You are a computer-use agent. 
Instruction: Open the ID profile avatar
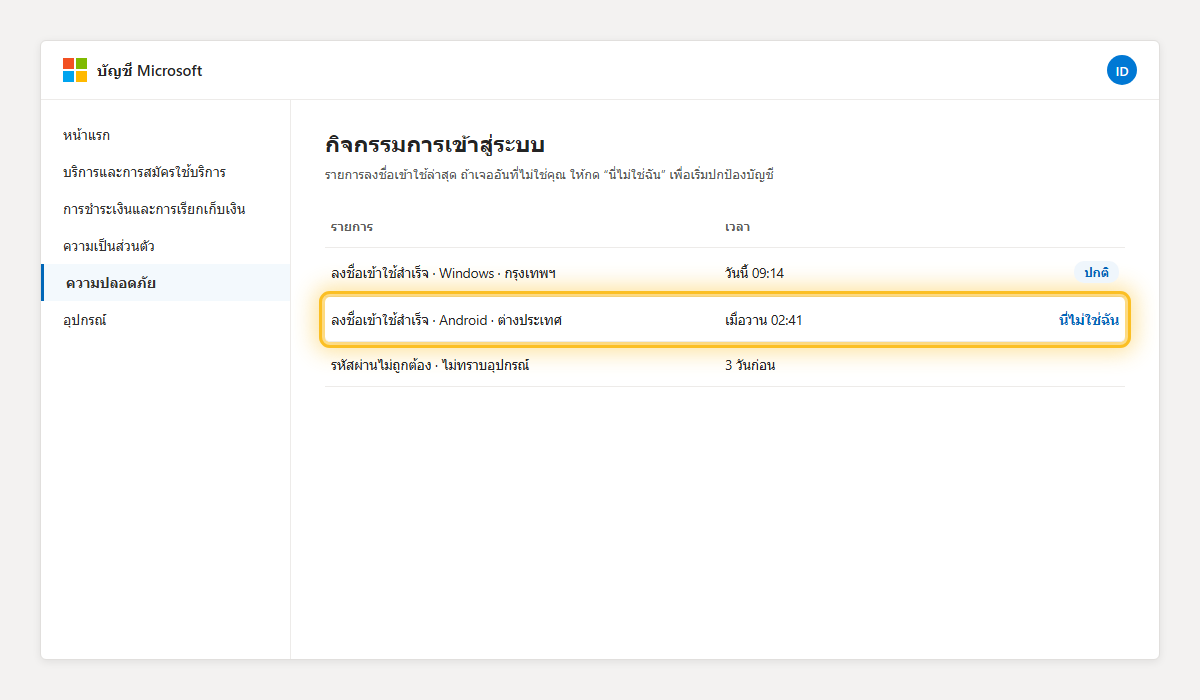click(1122, 70)
